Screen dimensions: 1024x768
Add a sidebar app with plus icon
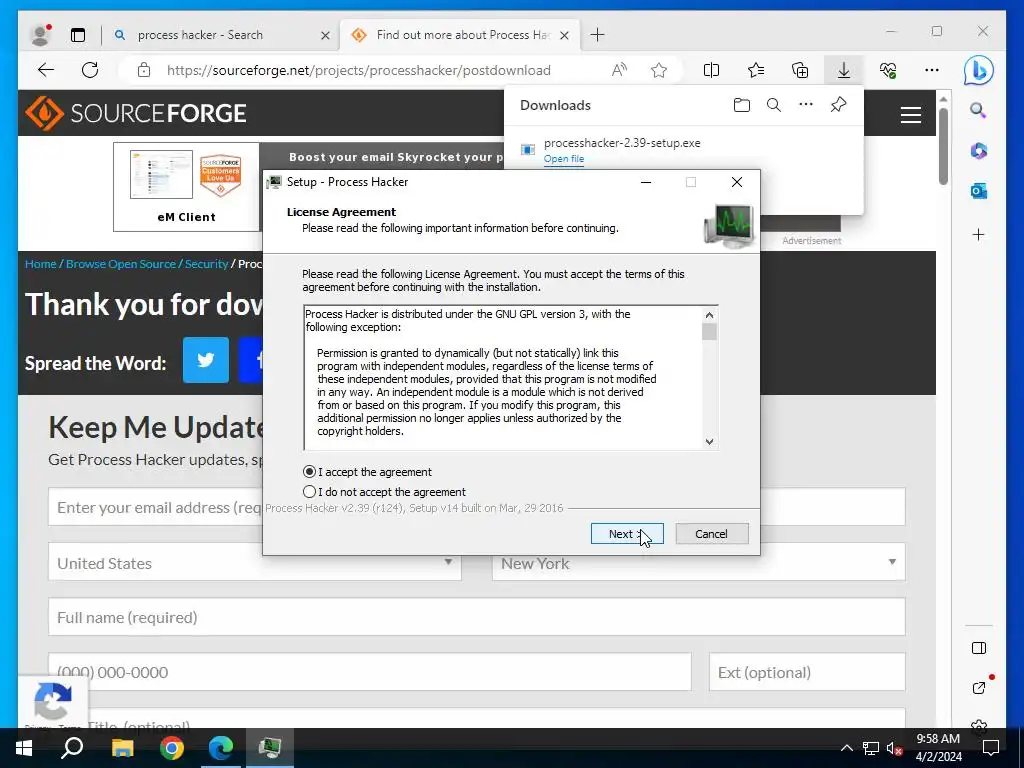pyautogui.click(x=978, y=234)
